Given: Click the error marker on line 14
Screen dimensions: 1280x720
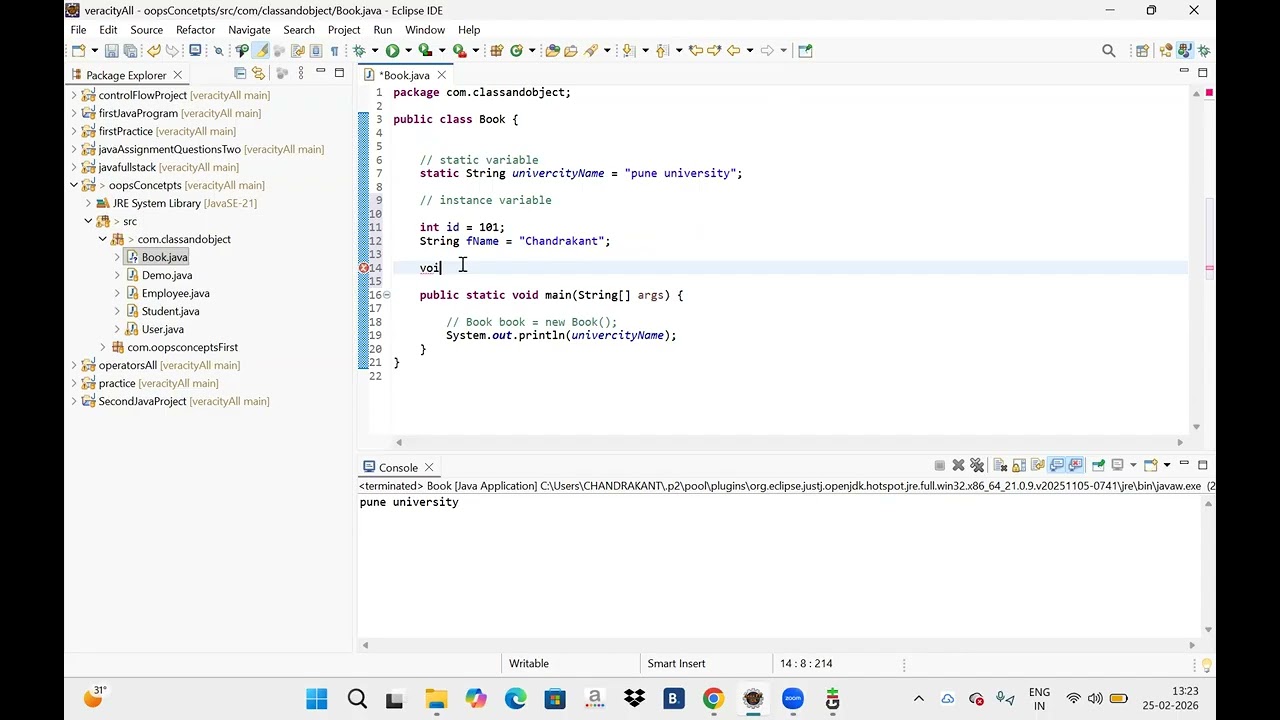Looking at the screenshot, I should click(364, 268).
